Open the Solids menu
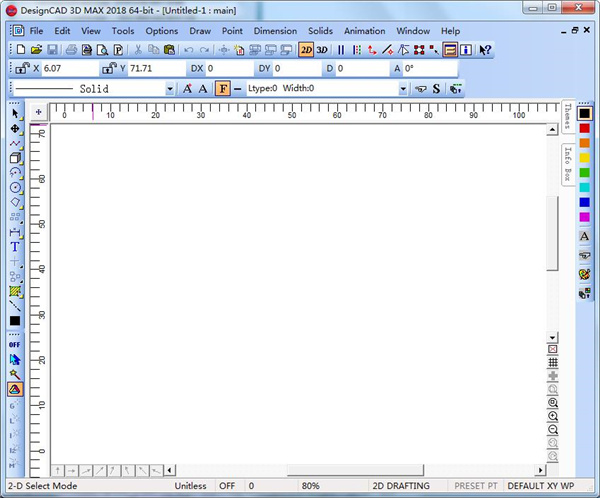The image size is (600, 498). 320,31
